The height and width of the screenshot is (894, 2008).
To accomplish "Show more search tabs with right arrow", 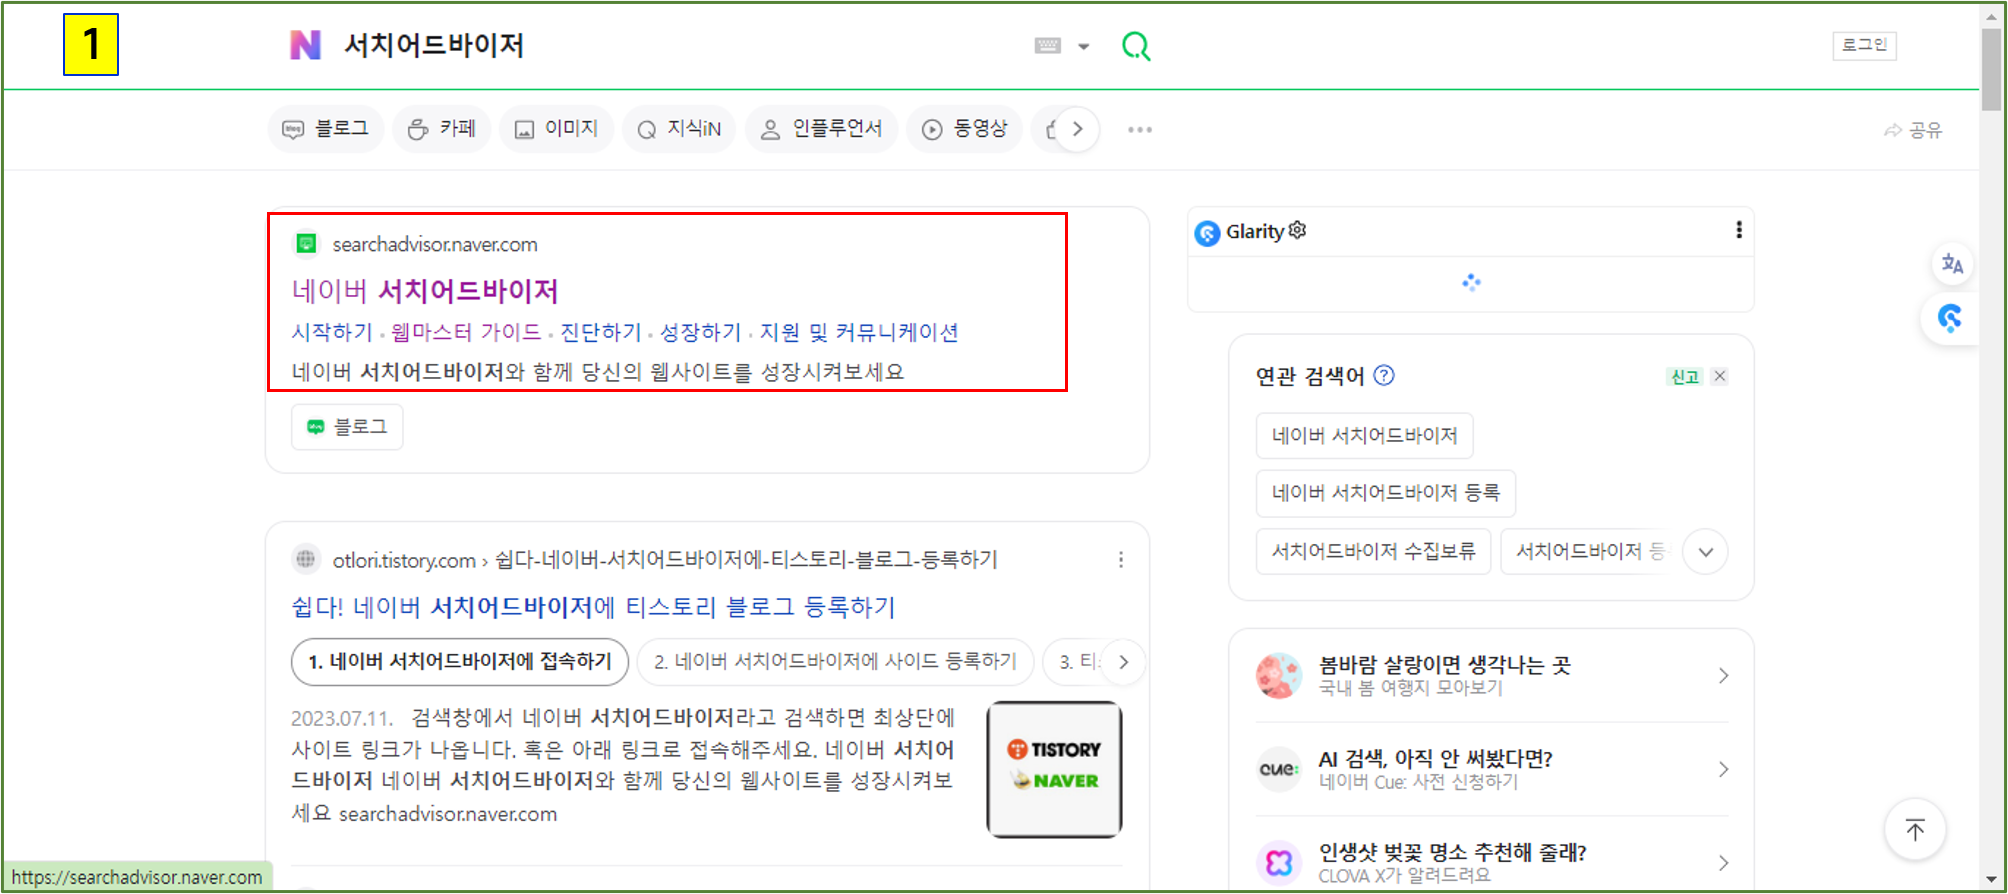I will tap(1077, 129).
